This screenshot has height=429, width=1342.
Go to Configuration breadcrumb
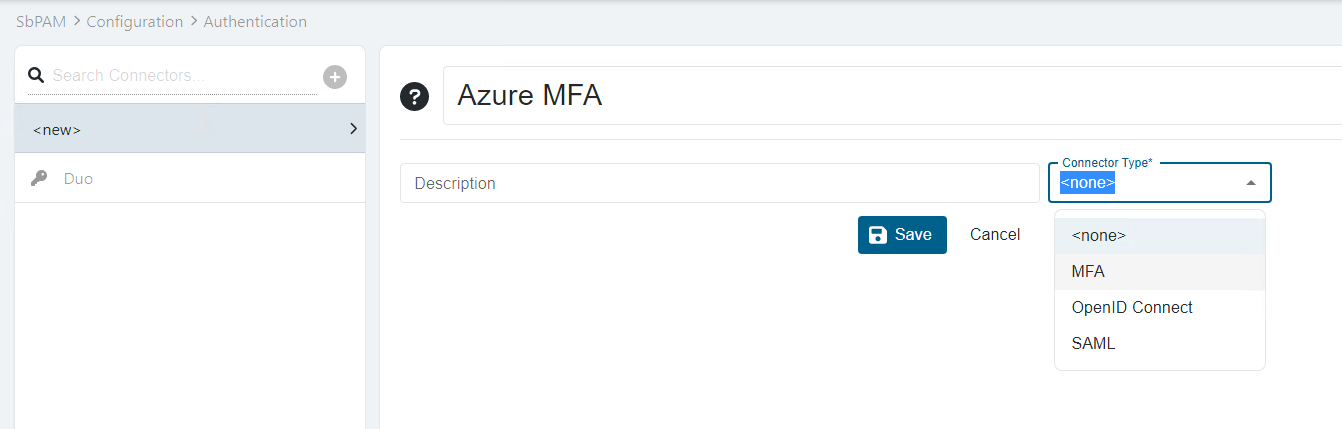135,21
